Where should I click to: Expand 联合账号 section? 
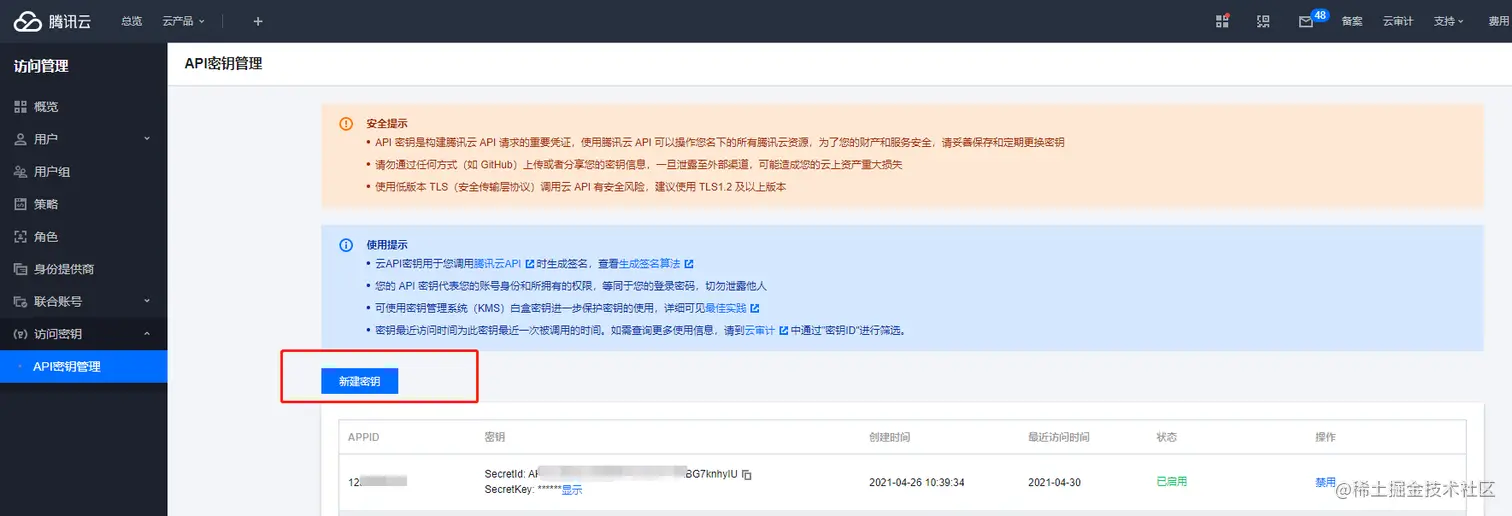[83, 301]
